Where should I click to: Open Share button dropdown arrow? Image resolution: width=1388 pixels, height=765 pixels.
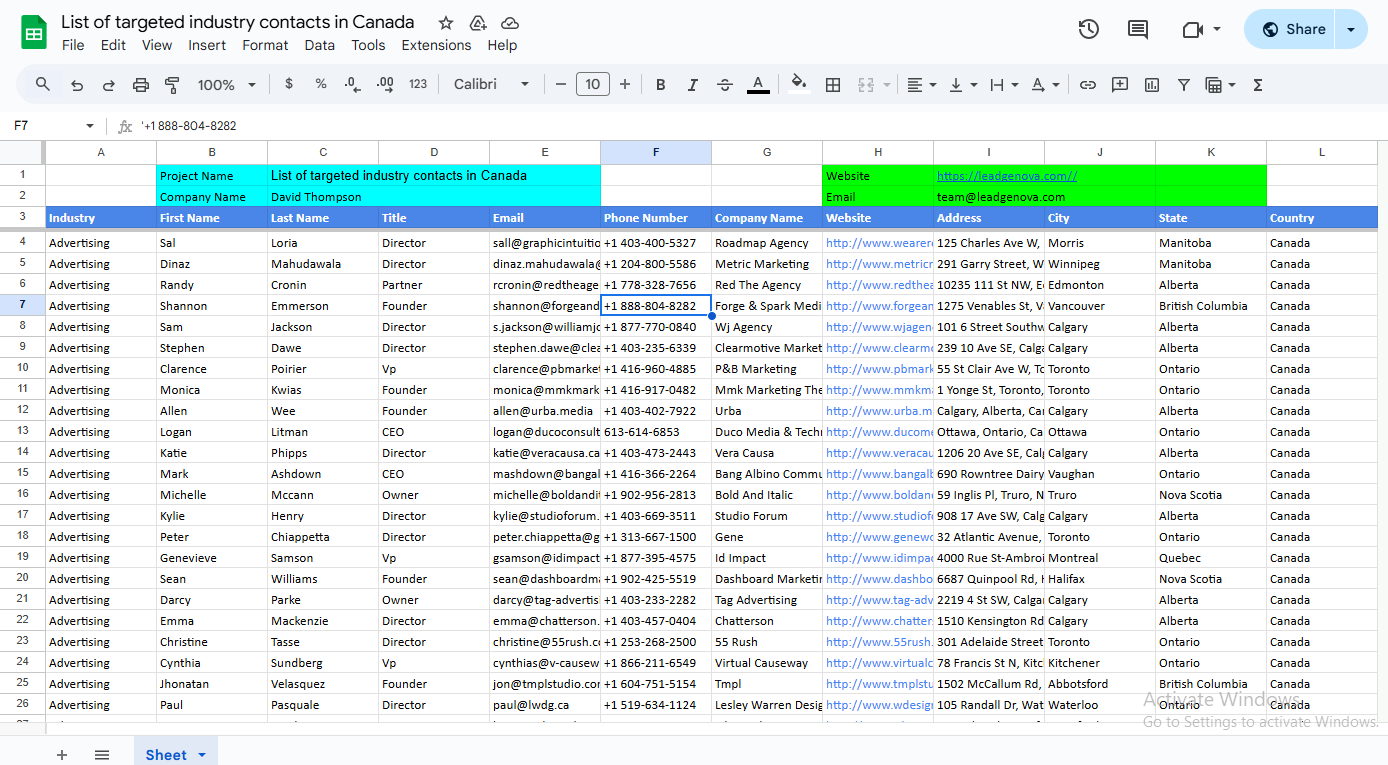[1352, 29]
